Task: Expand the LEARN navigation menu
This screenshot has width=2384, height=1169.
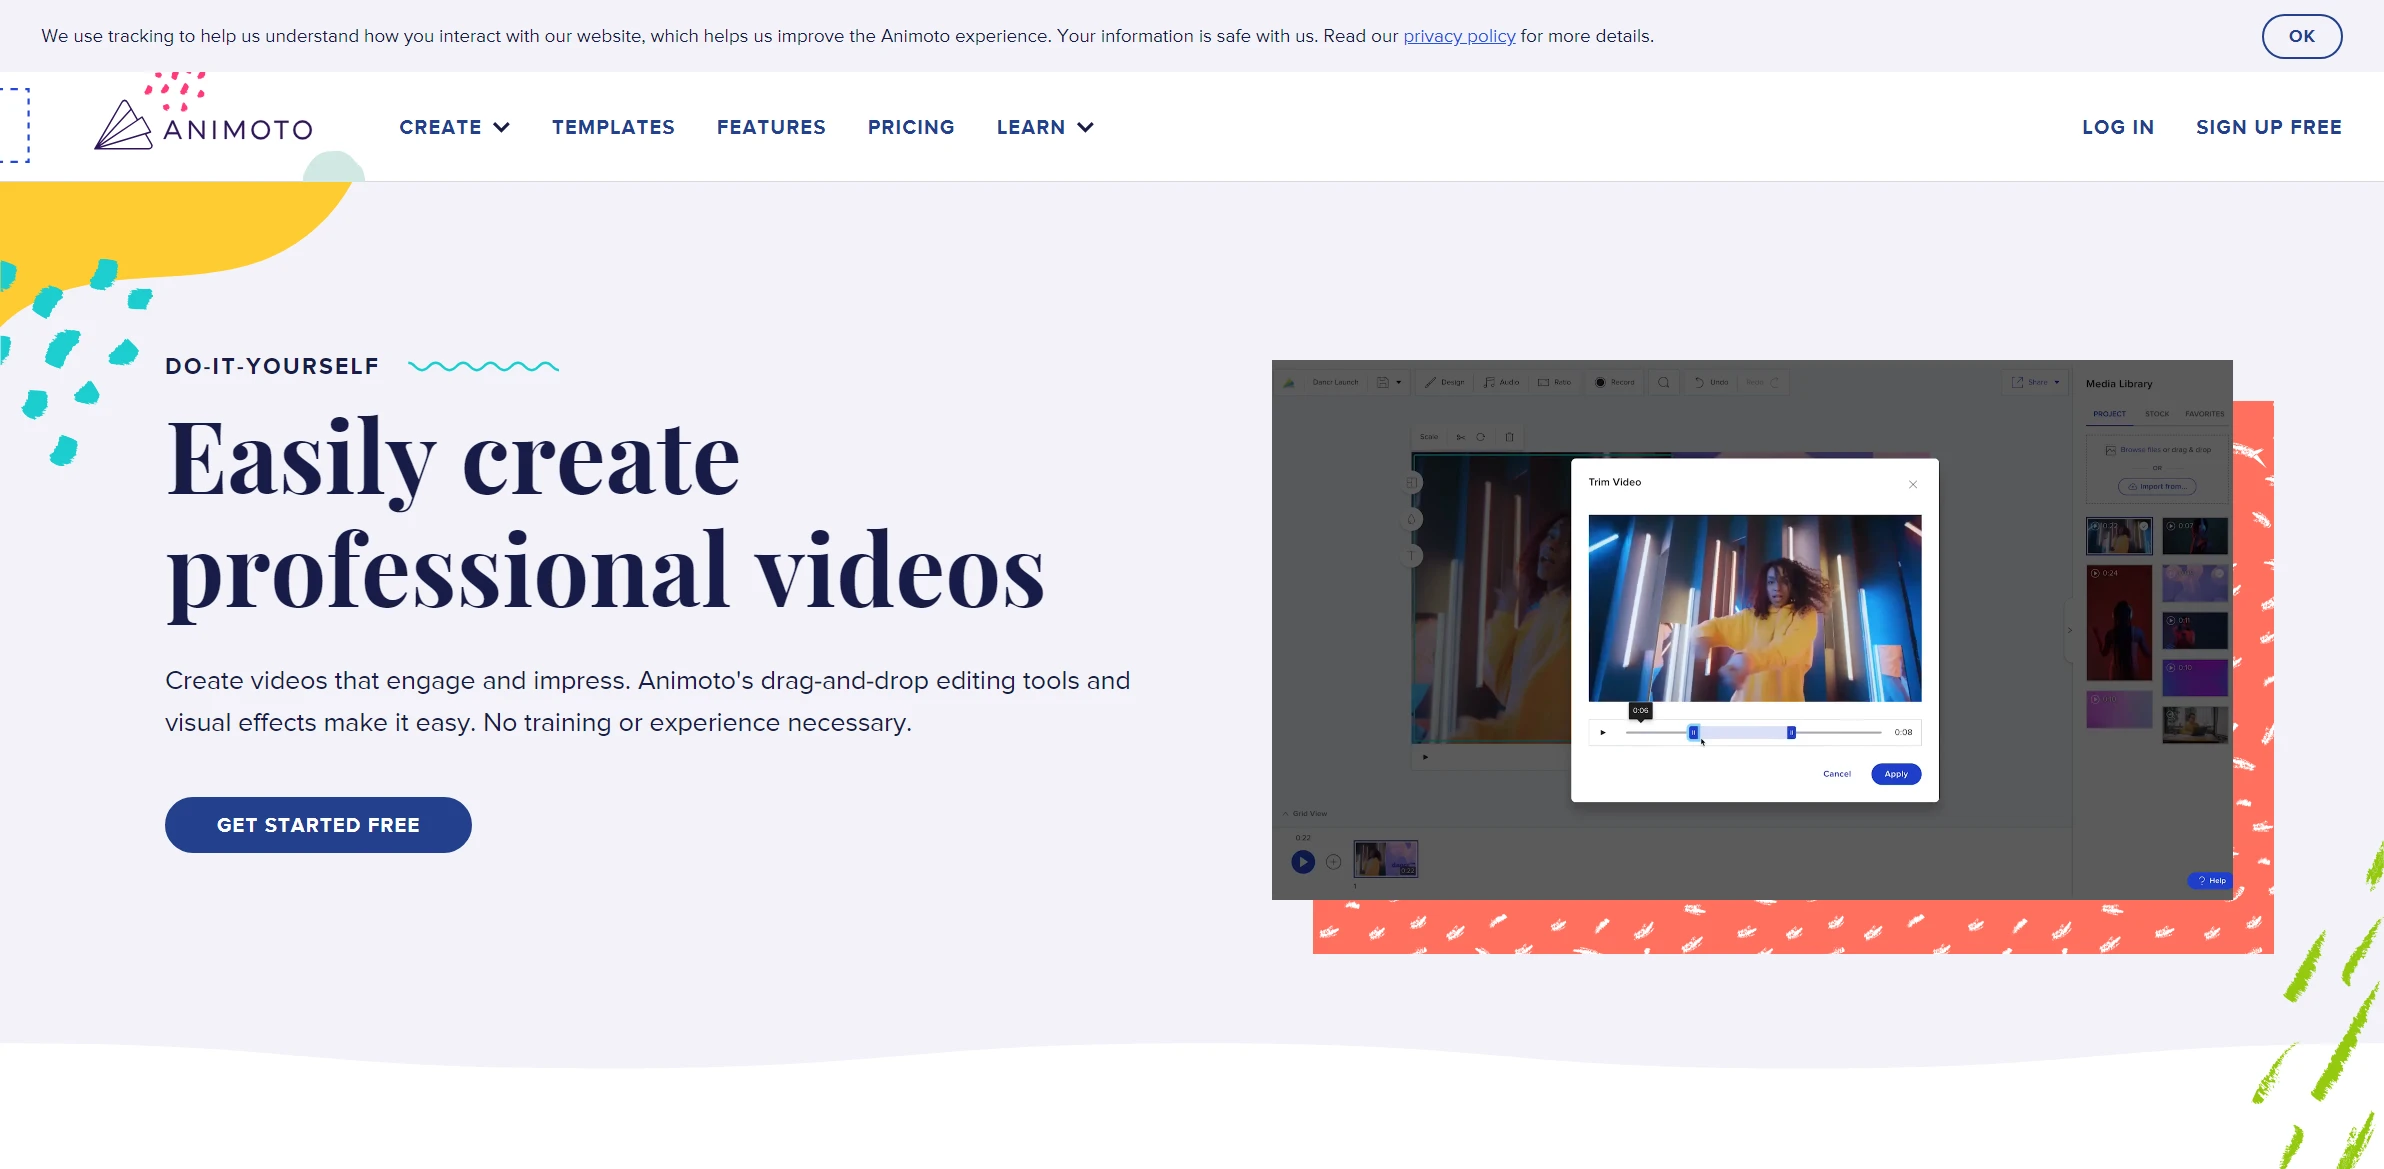Action: (1045, 127)
